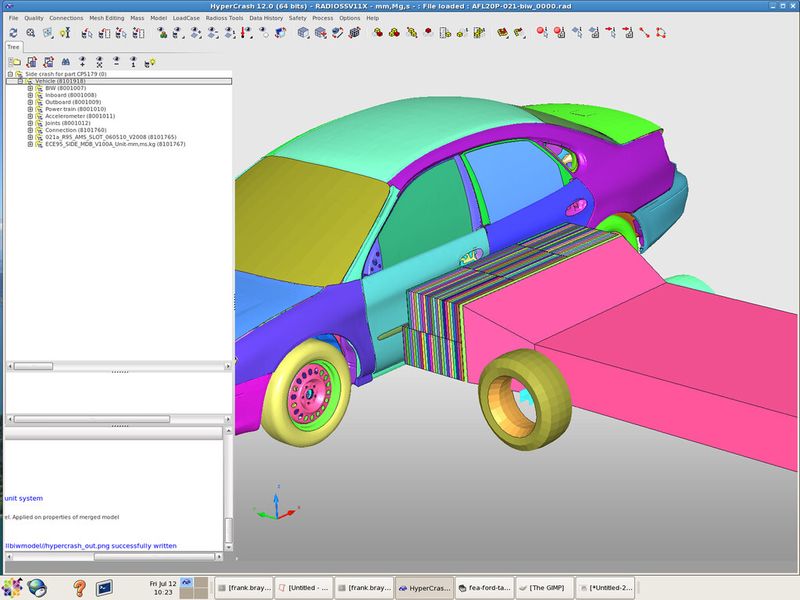Viewport: 800px width, 600px height.
Task: Expand the Joints (8001012) tree node
Action: [x=30, y=123]
